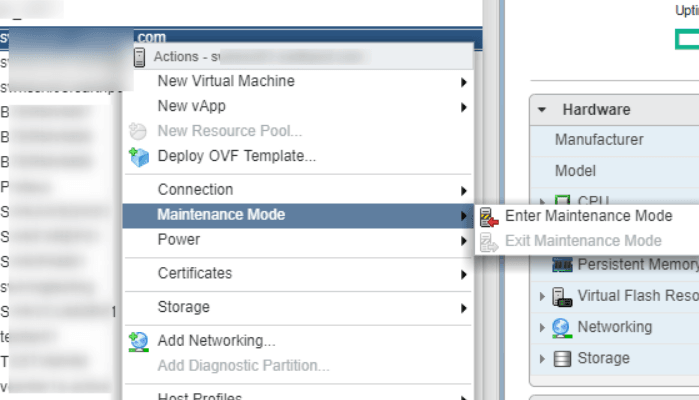Screen dimensions: 699x400
Task: Collapse the Hardware panel section
Action: point(542,110)
